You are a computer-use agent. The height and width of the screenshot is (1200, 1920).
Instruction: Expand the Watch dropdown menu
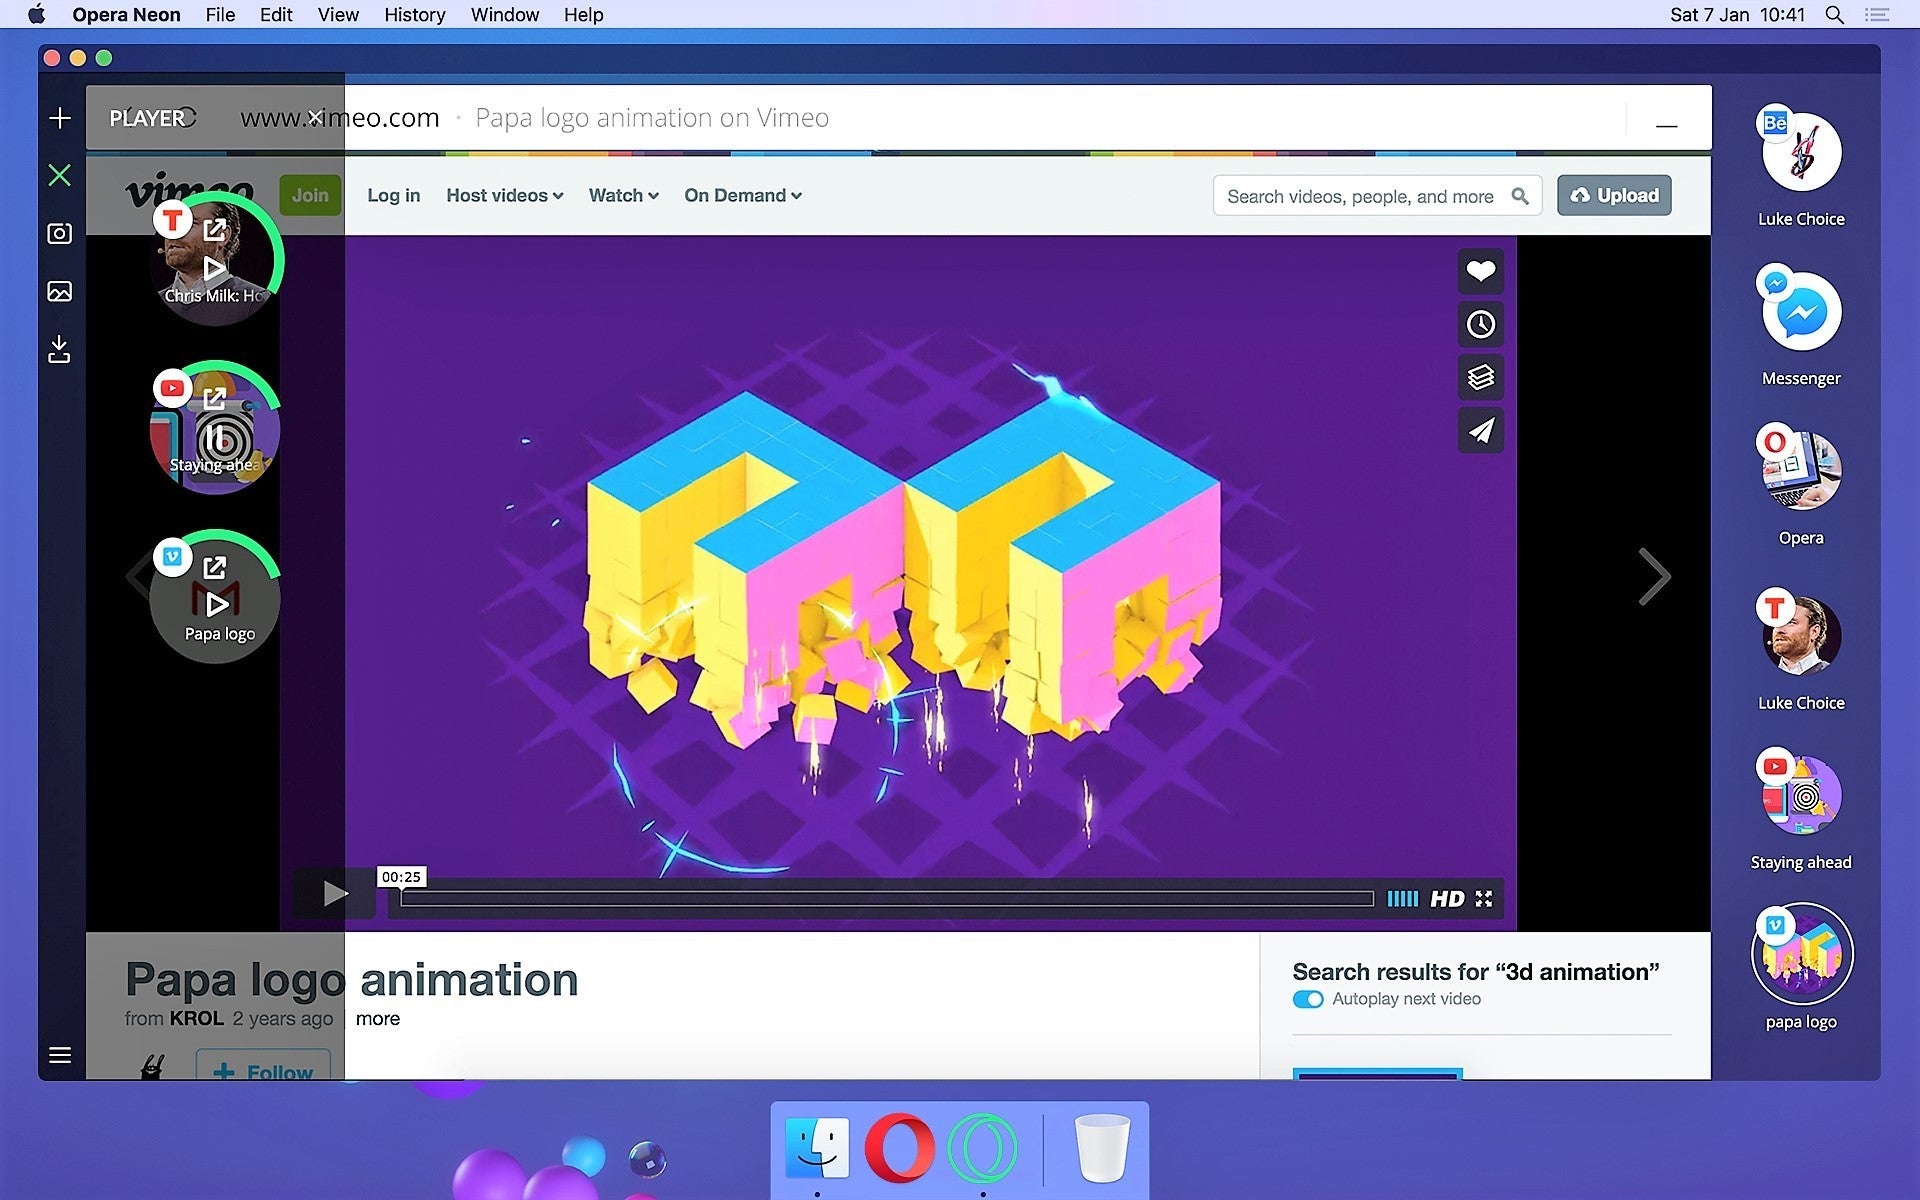pos(621,195)
